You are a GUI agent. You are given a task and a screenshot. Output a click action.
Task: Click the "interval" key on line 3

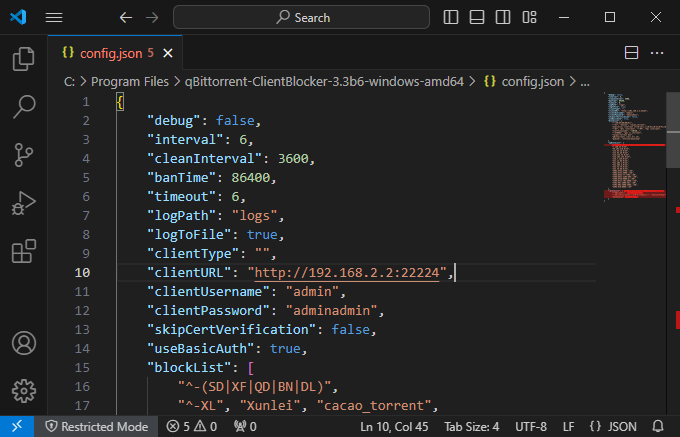click(x=185, y=140)
